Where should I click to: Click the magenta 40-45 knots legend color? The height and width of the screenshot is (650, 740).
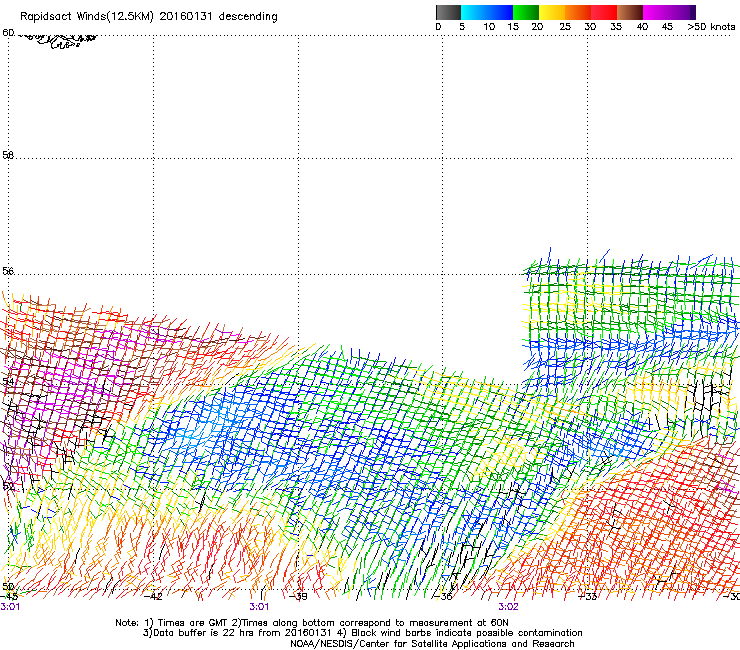[x=656, y=12]
